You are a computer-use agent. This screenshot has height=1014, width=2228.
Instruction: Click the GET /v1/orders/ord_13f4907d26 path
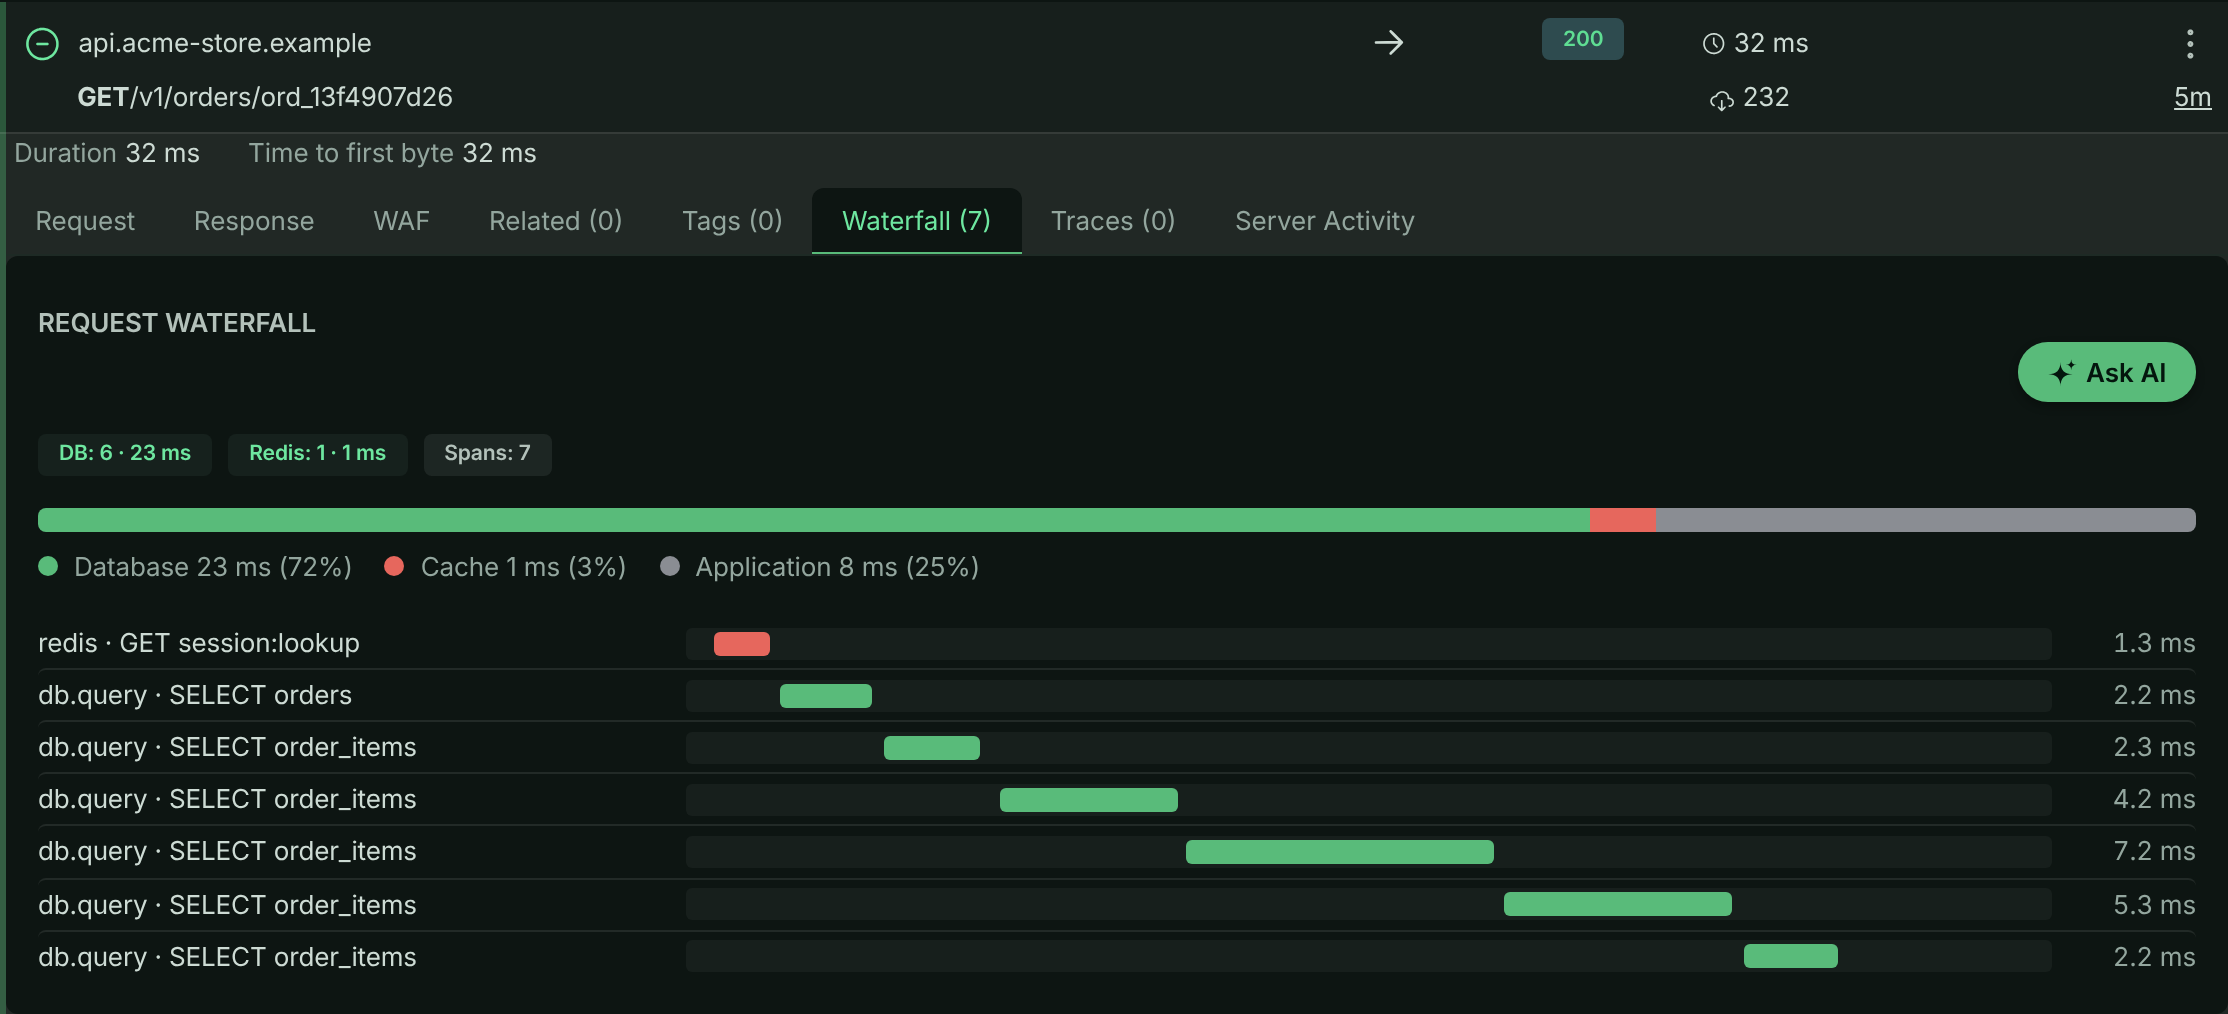click(265, 97)
